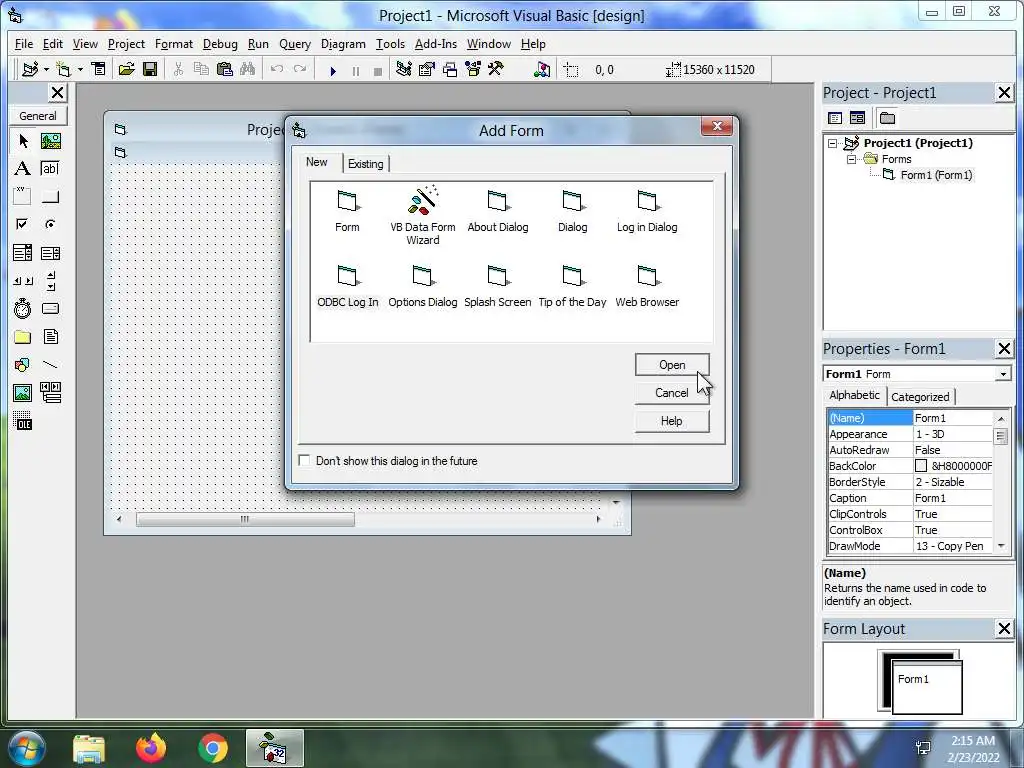Select the OLE container toolbox control
The height and width of the screenshot is (768, 1024).
pyautogui.click(x=22, y=421)
